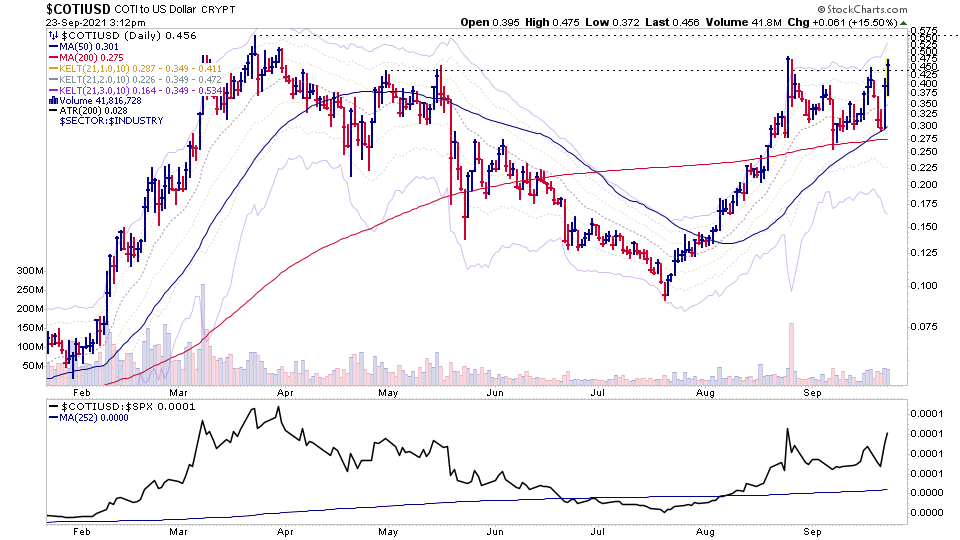Click the candlestick icon beside $COTIUSD (Daily)
Image resolution: width=960 pixels, height=540 pixels.
[x=54, y=36]
